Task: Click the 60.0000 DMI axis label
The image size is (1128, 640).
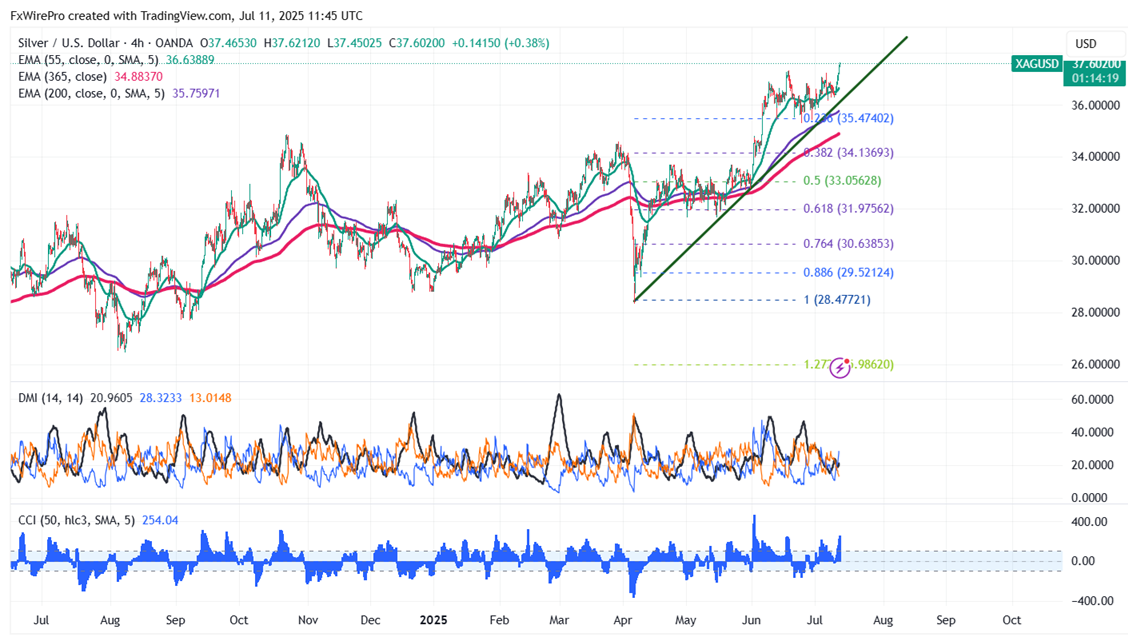Action: click(1093, 399)
